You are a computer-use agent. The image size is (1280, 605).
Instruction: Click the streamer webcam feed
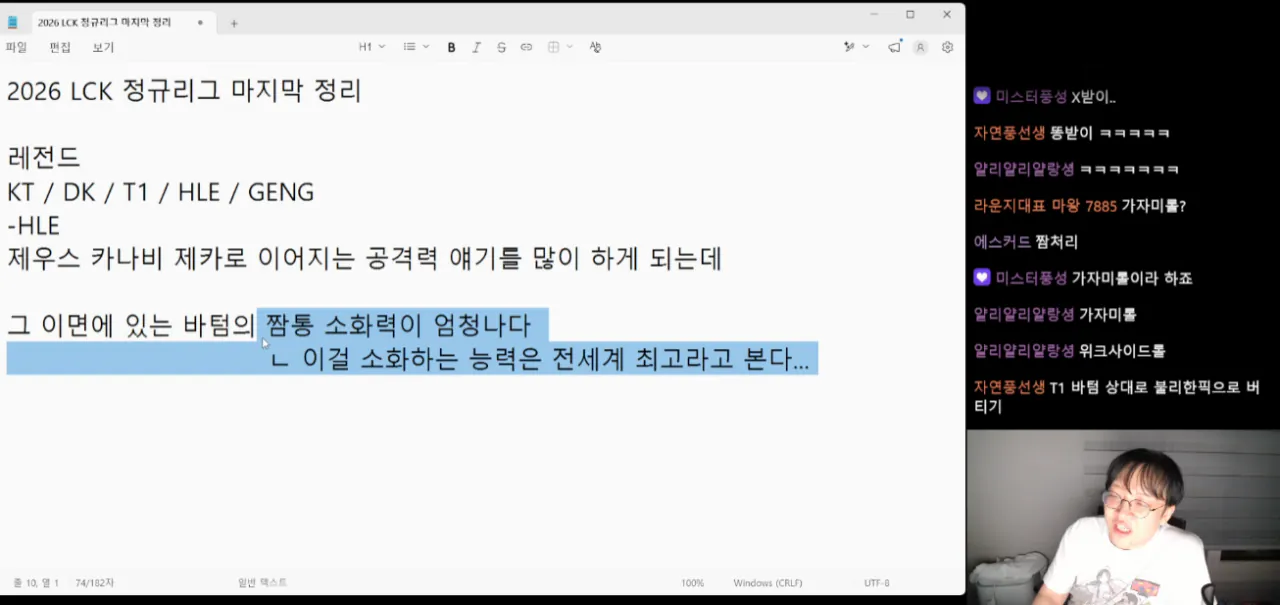point(1123,517)
